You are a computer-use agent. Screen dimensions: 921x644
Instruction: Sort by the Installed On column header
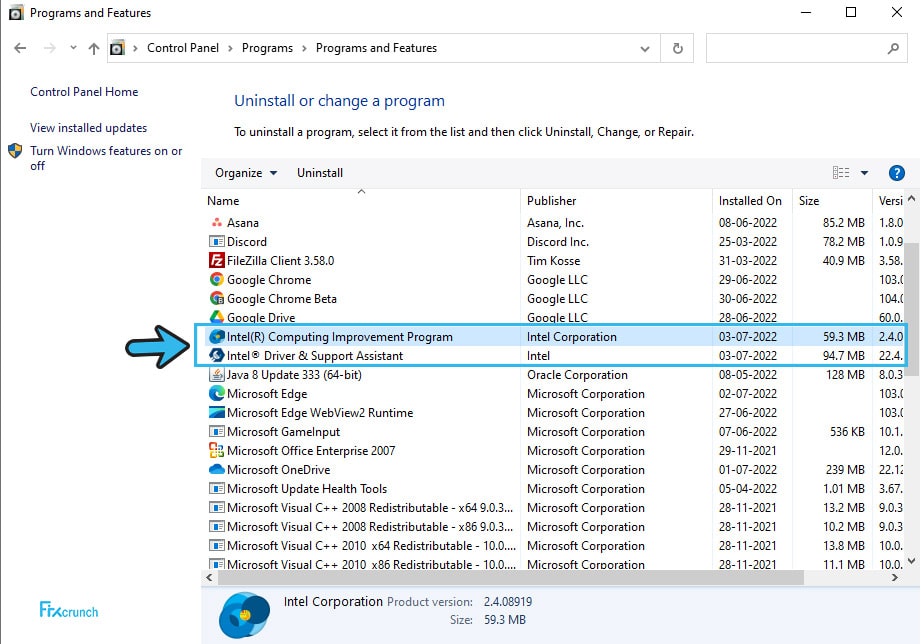pyautogui.click(x=752, y=201)
